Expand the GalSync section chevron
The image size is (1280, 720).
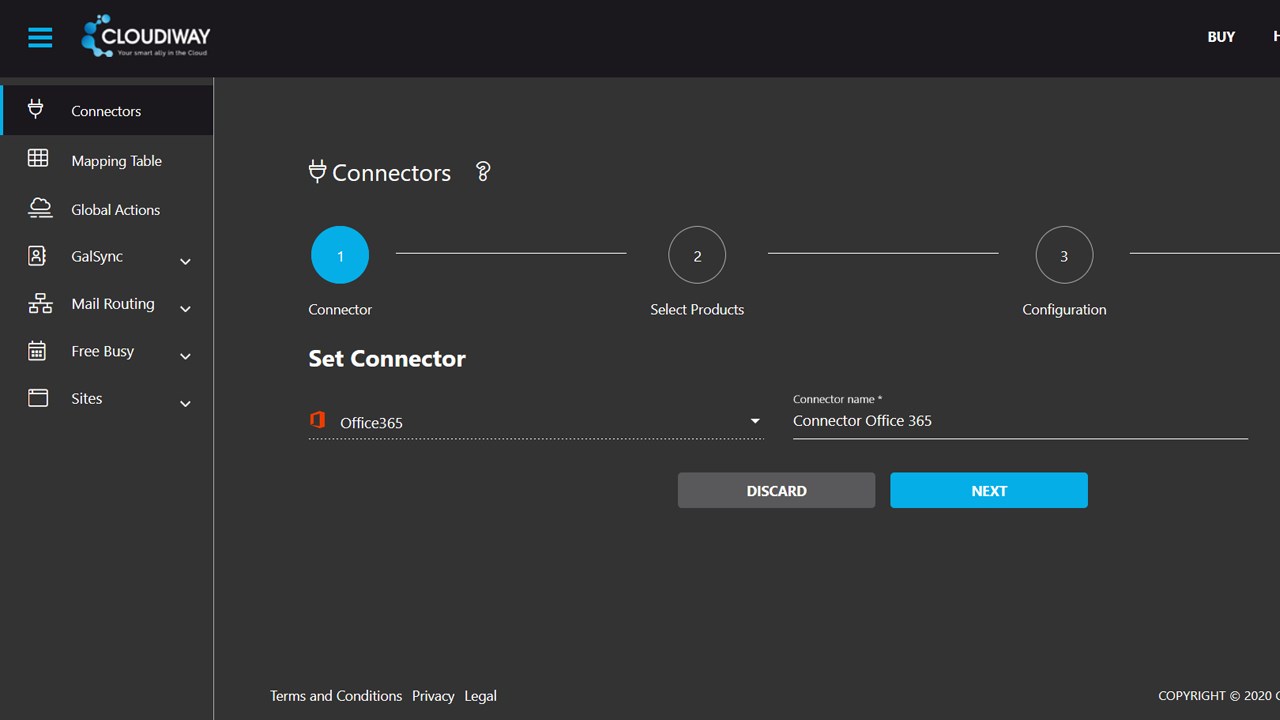click(185, 261)
